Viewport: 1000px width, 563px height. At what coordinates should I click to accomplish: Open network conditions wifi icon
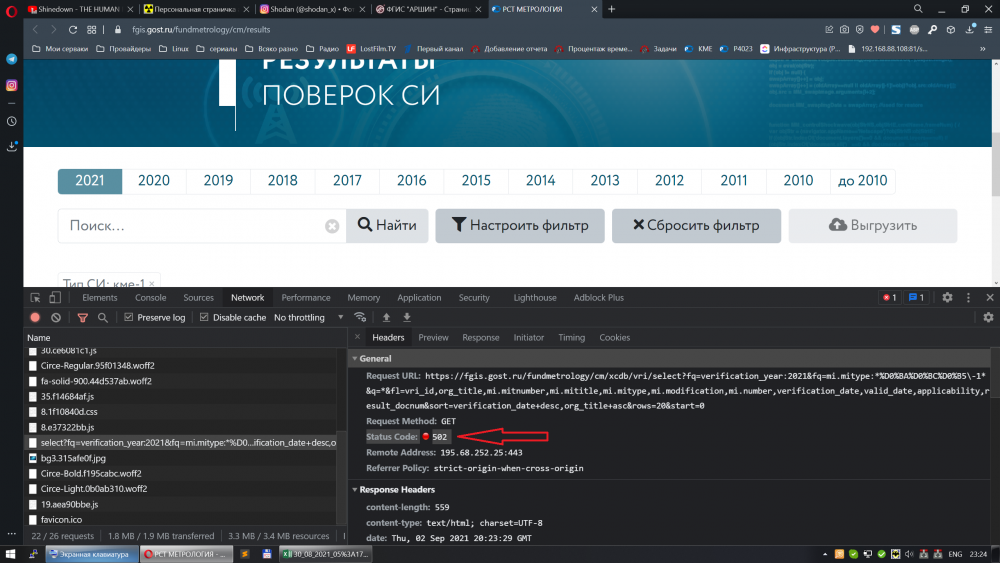360,318
